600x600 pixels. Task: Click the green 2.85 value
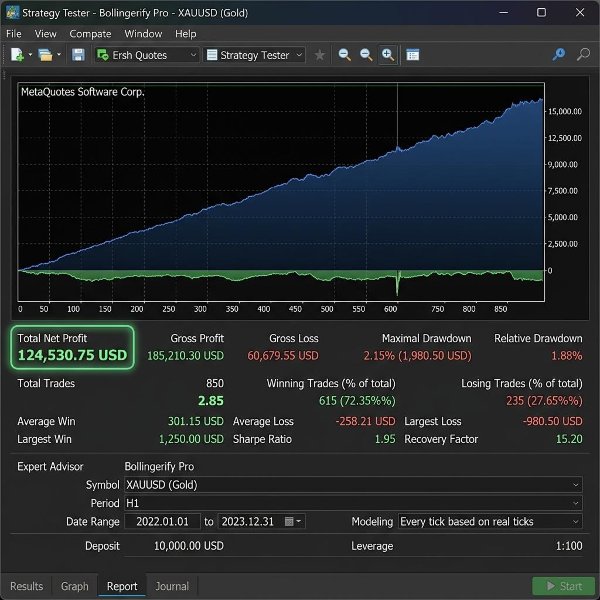pos(211,401)
